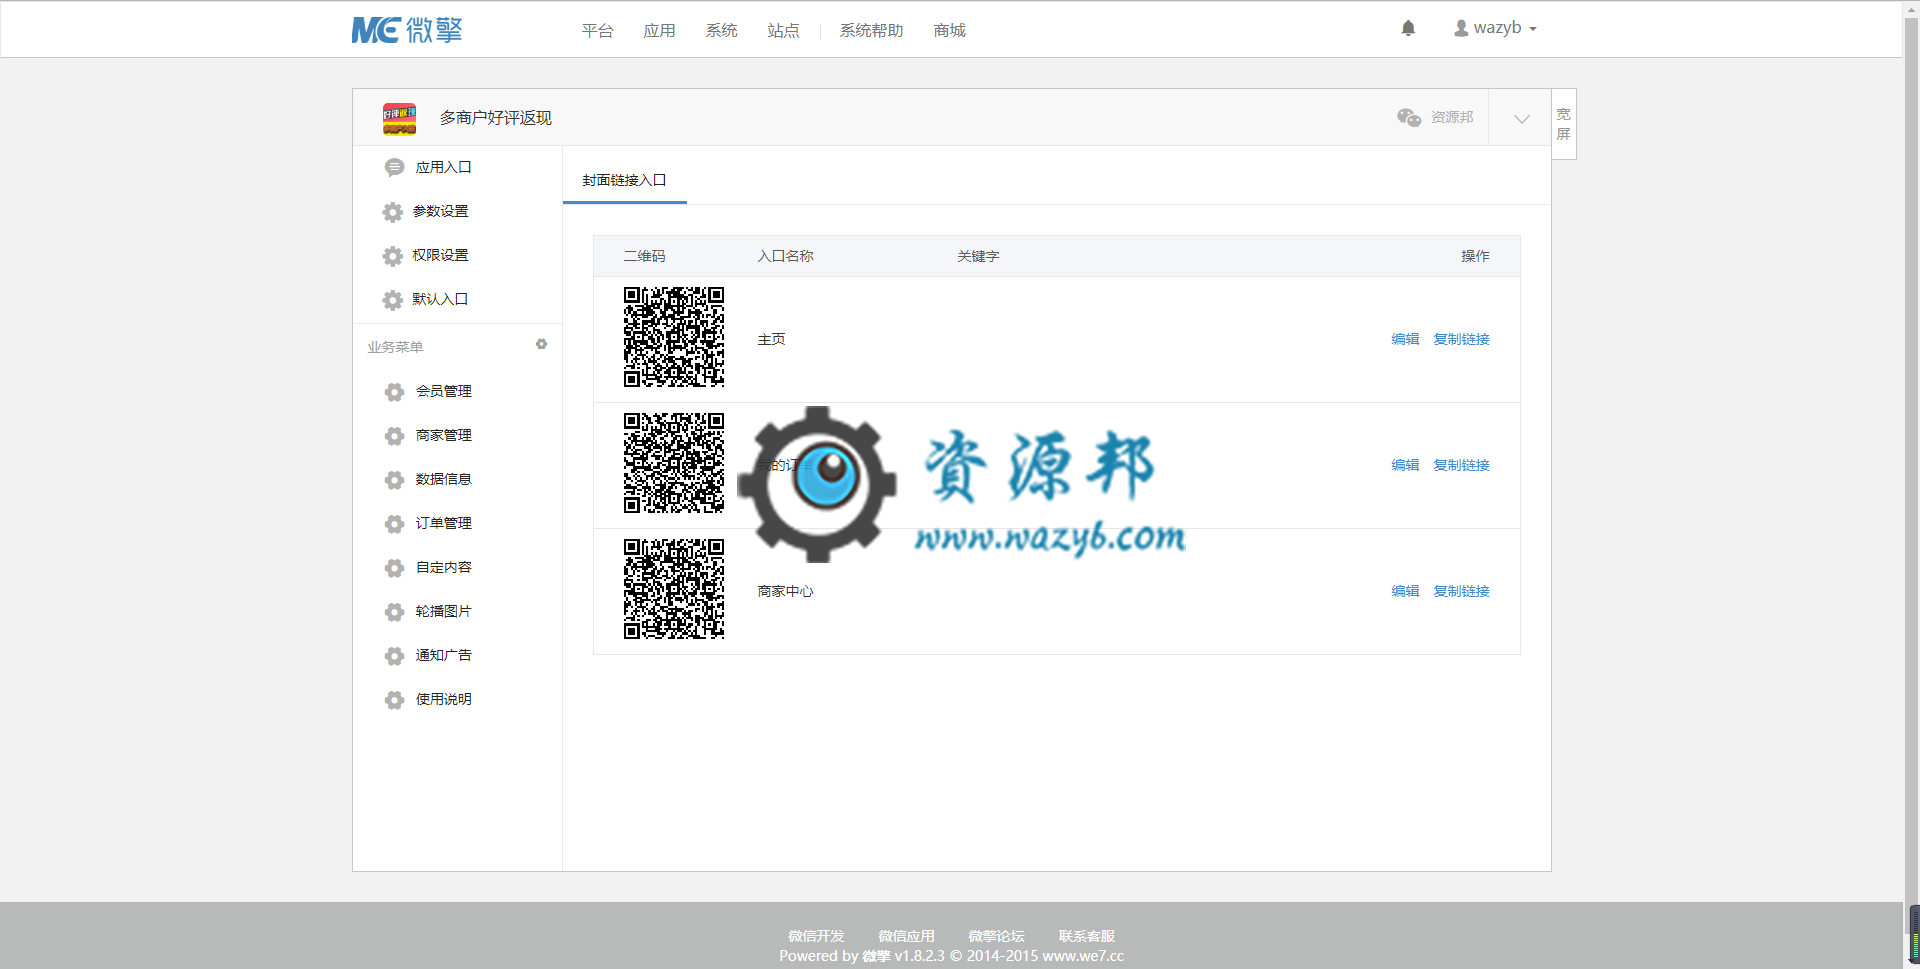
Task: Click the gear icon next to 订单管理
Action: tap(394, 524)
